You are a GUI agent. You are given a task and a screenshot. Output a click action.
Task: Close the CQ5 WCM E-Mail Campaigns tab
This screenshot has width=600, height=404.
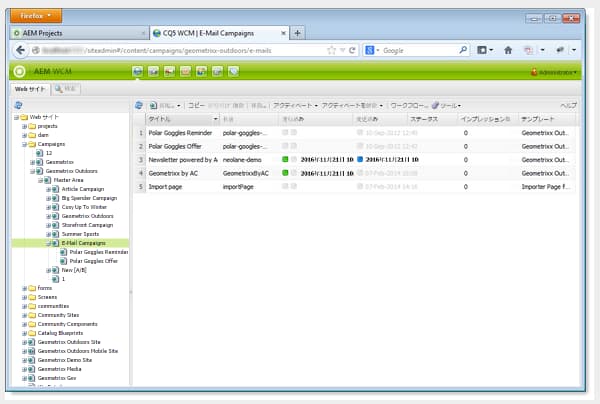[283, 33]
